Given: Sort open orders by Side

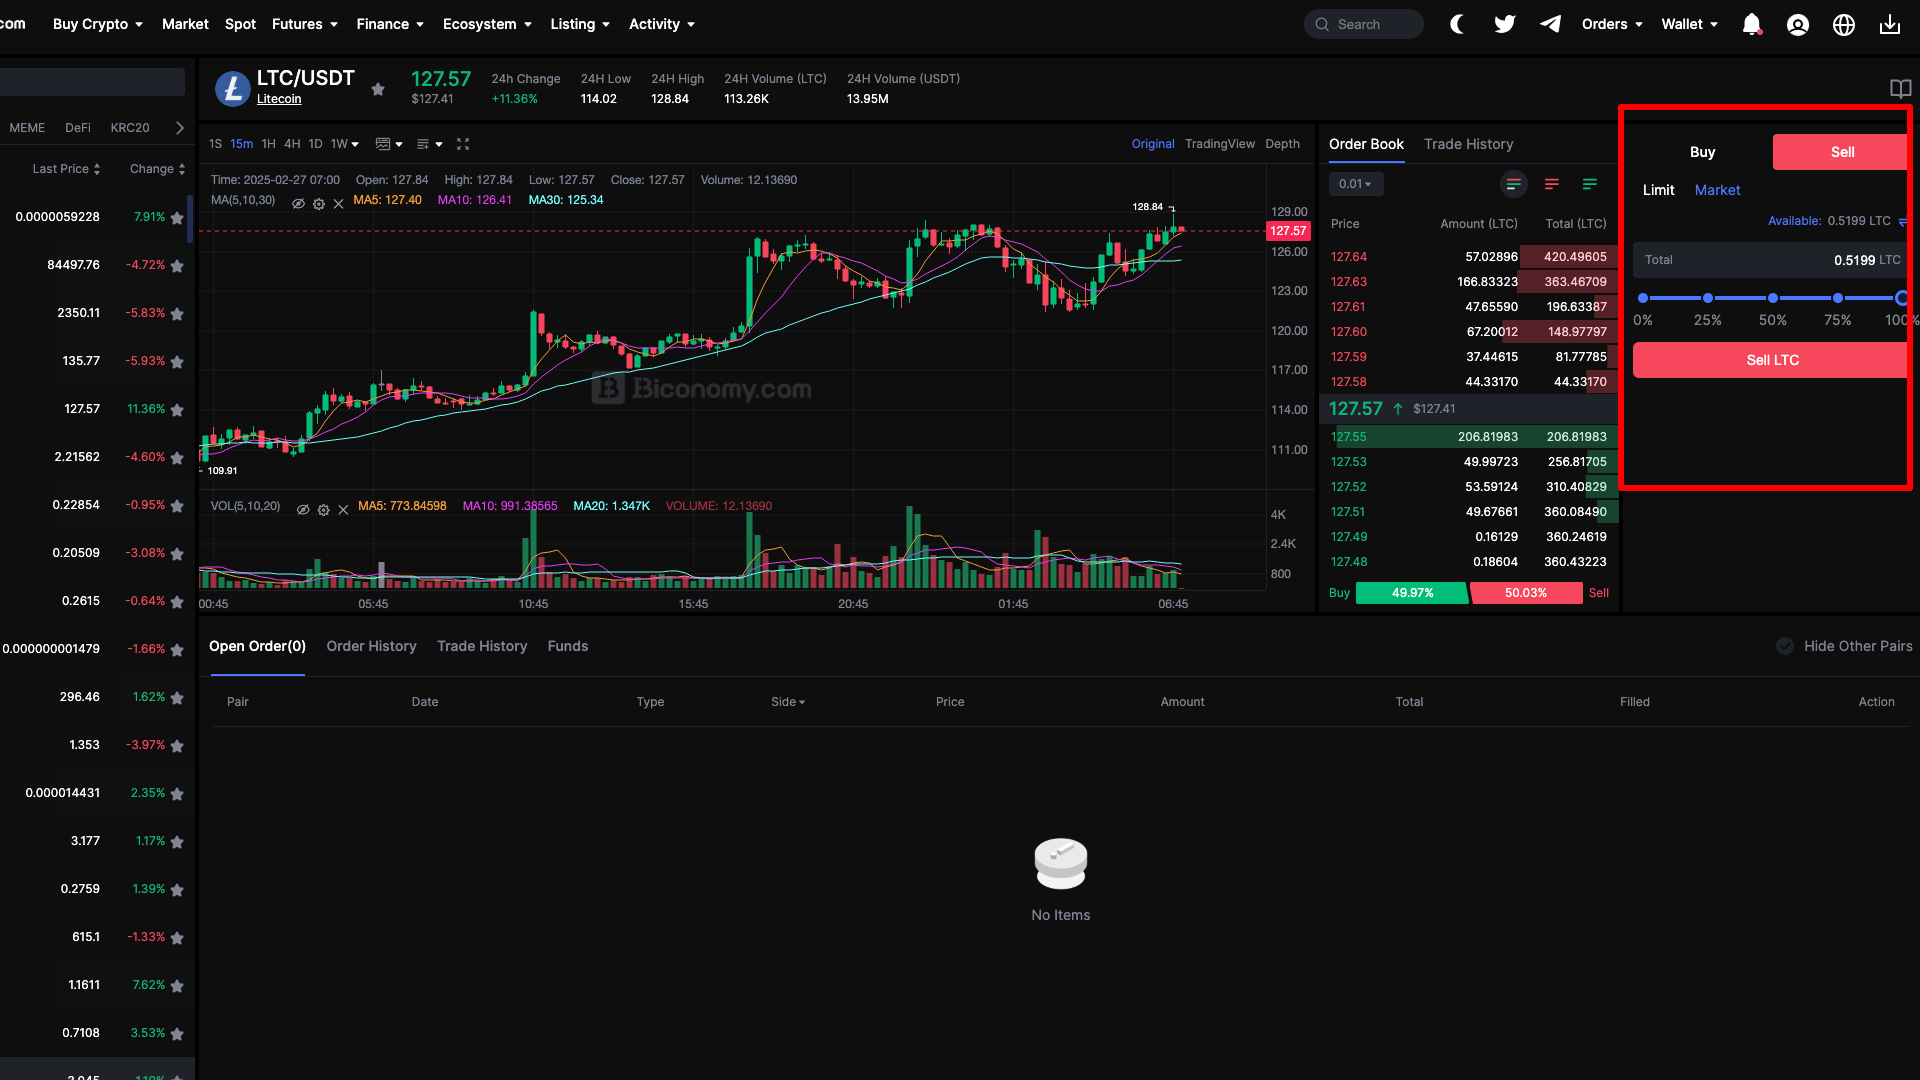Looking at the screenshot, I should coord(788,702).
